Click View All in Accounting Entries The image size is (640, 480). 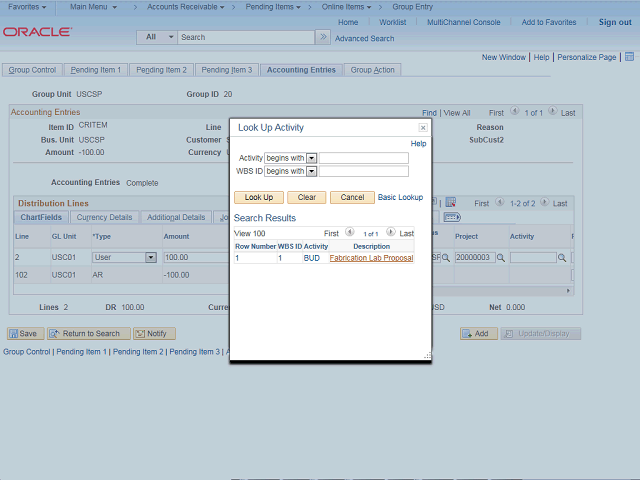point(457,113)
